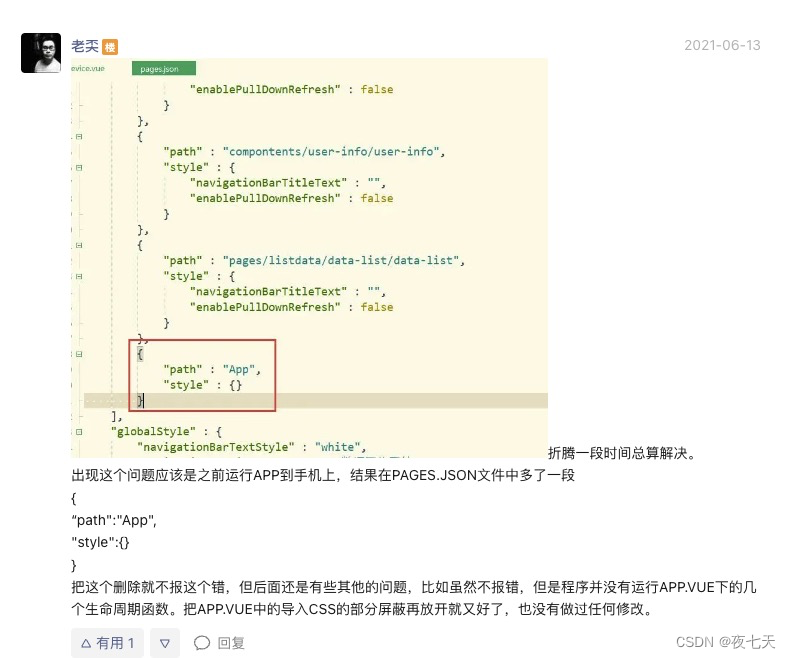
Task: Upvote the comment with 有用 1 button
Action: click(107, 643)
